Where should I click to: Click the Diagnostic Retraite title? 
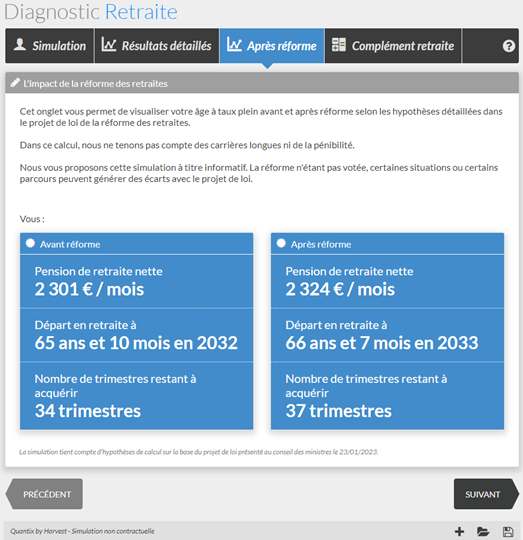[x=91, y=12]
